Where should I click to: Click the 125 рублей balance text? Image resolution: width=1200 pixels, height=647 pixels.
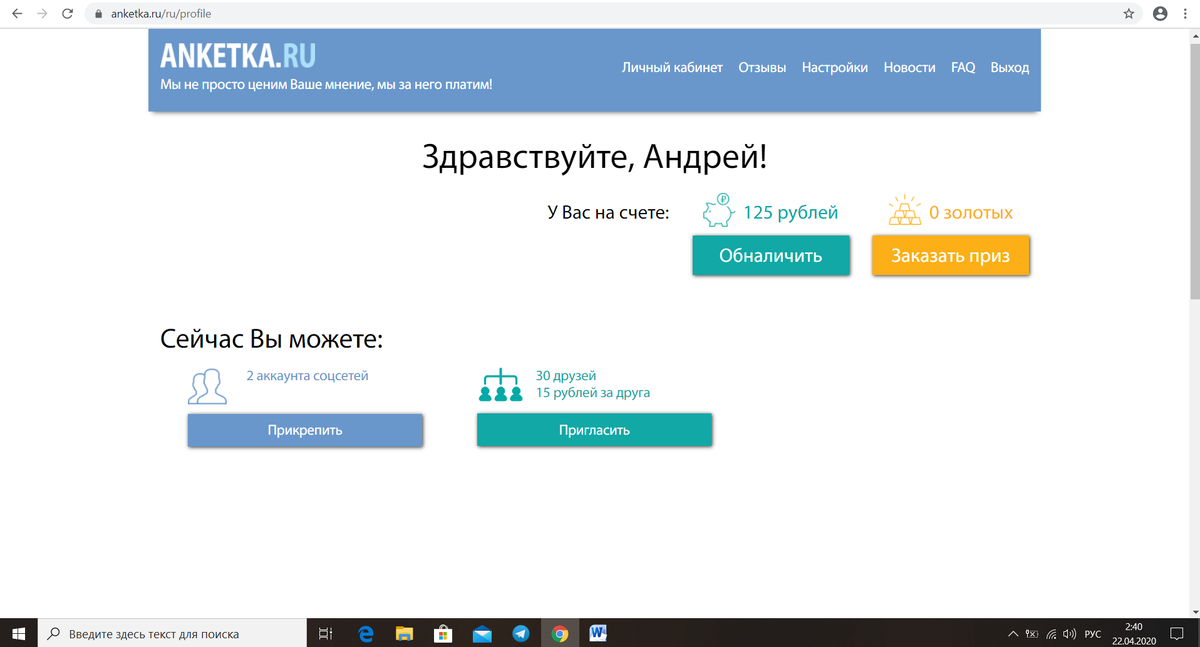pyautogui.click(x=791, y=213)
